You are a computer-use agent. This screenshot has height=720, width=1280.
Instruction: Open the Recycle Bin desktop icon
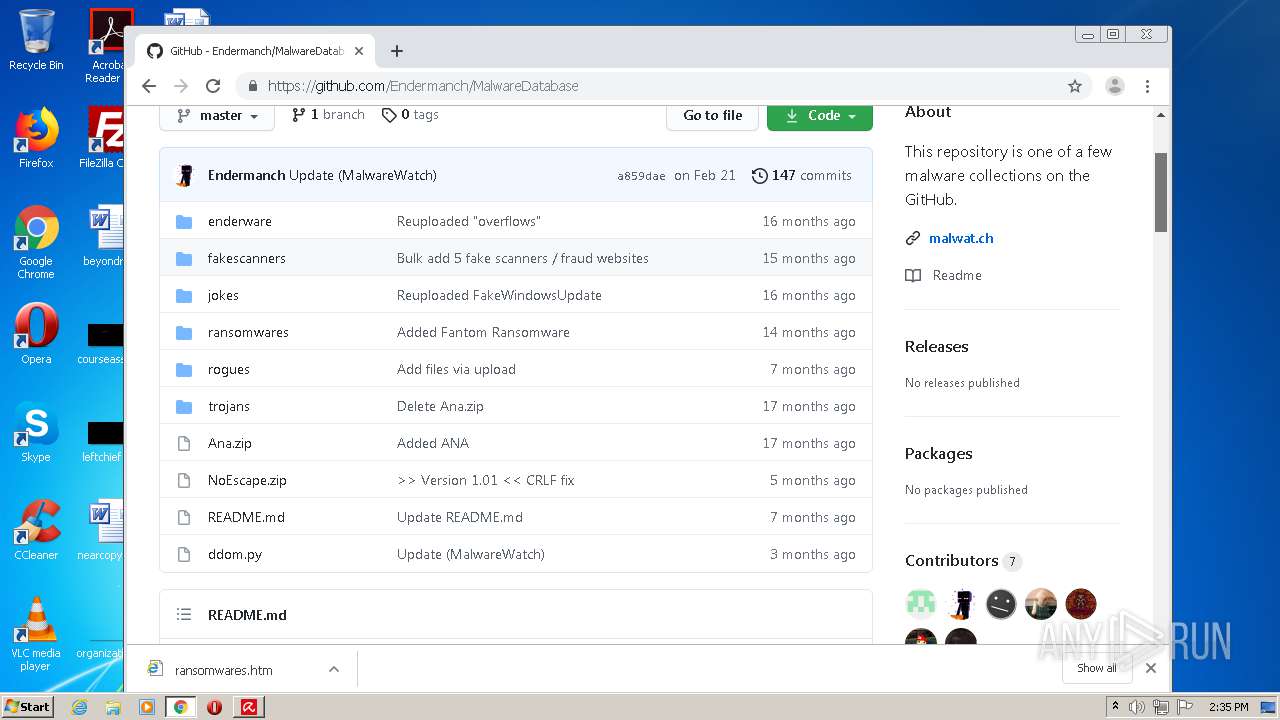click(x=36, y=40)
